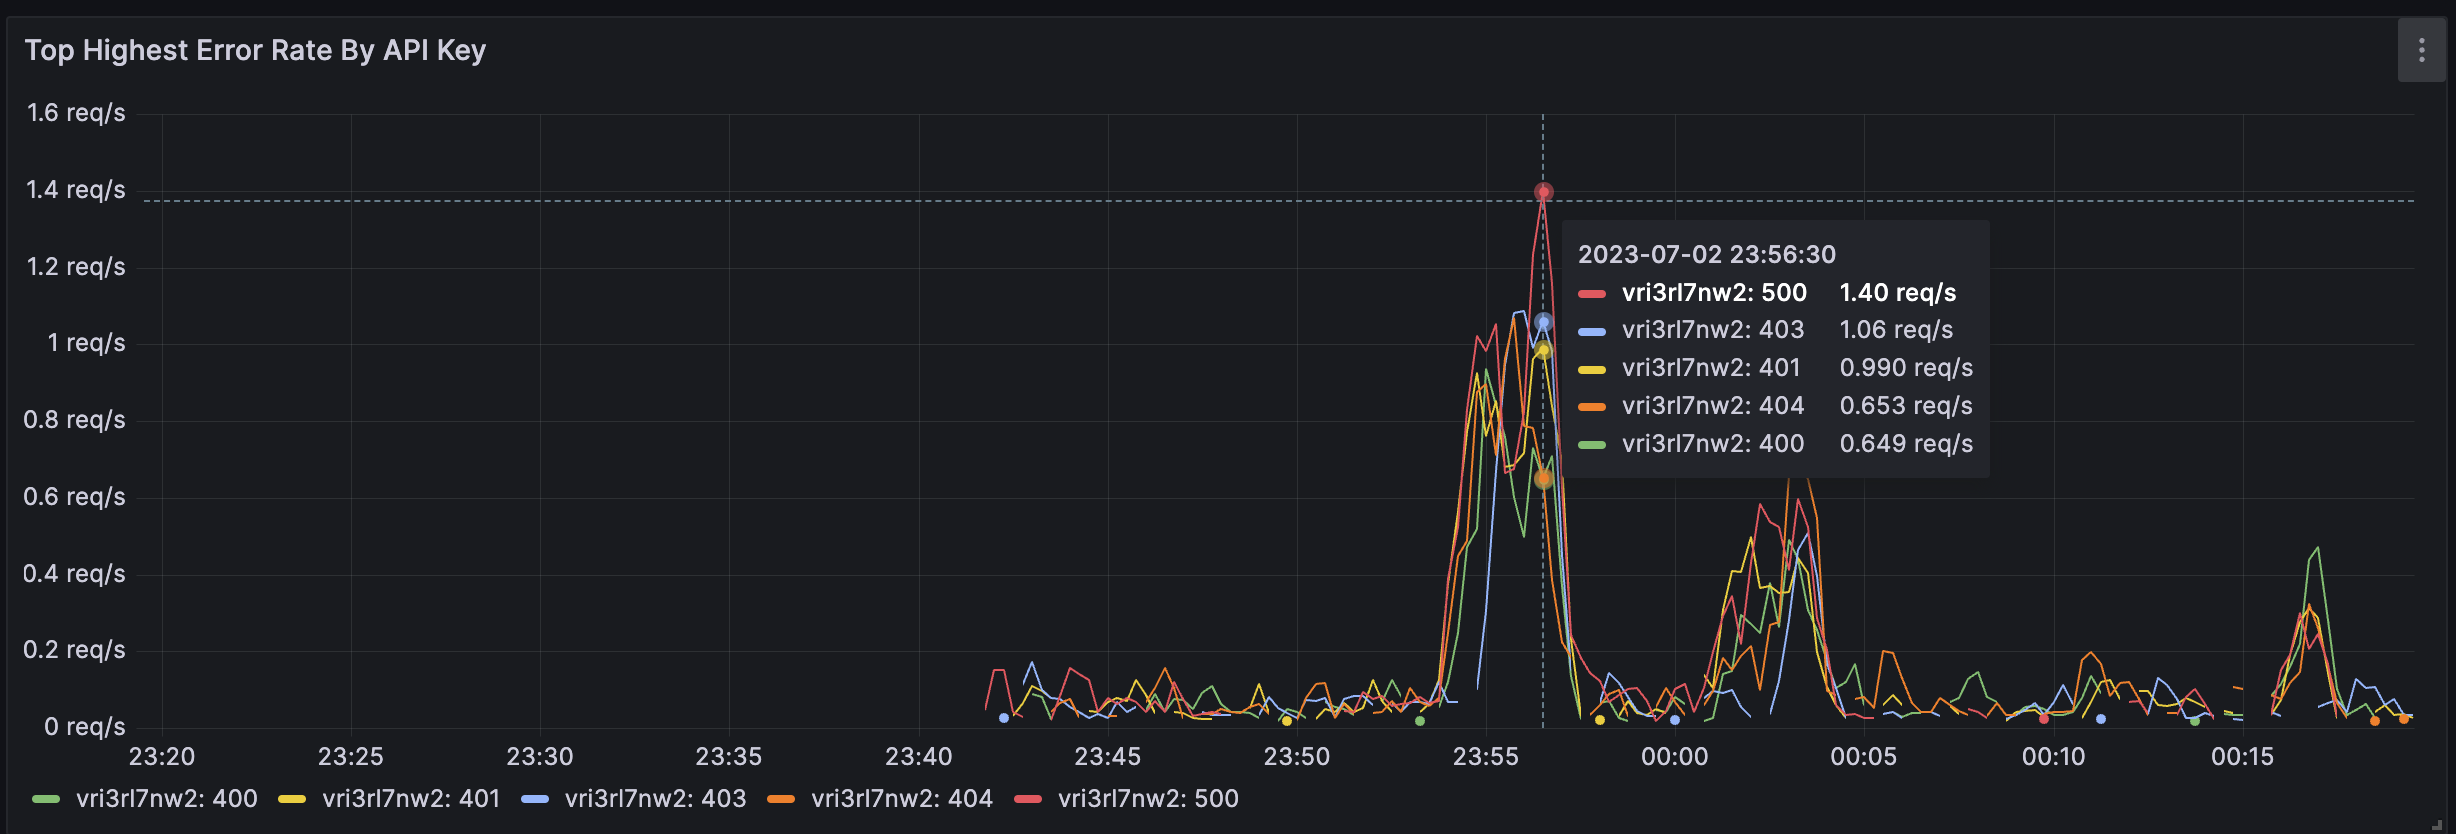Click the 00:15 x-axis time label
The height and width of the screenshot is (834, 2456).
click(x=2242, y=757)
